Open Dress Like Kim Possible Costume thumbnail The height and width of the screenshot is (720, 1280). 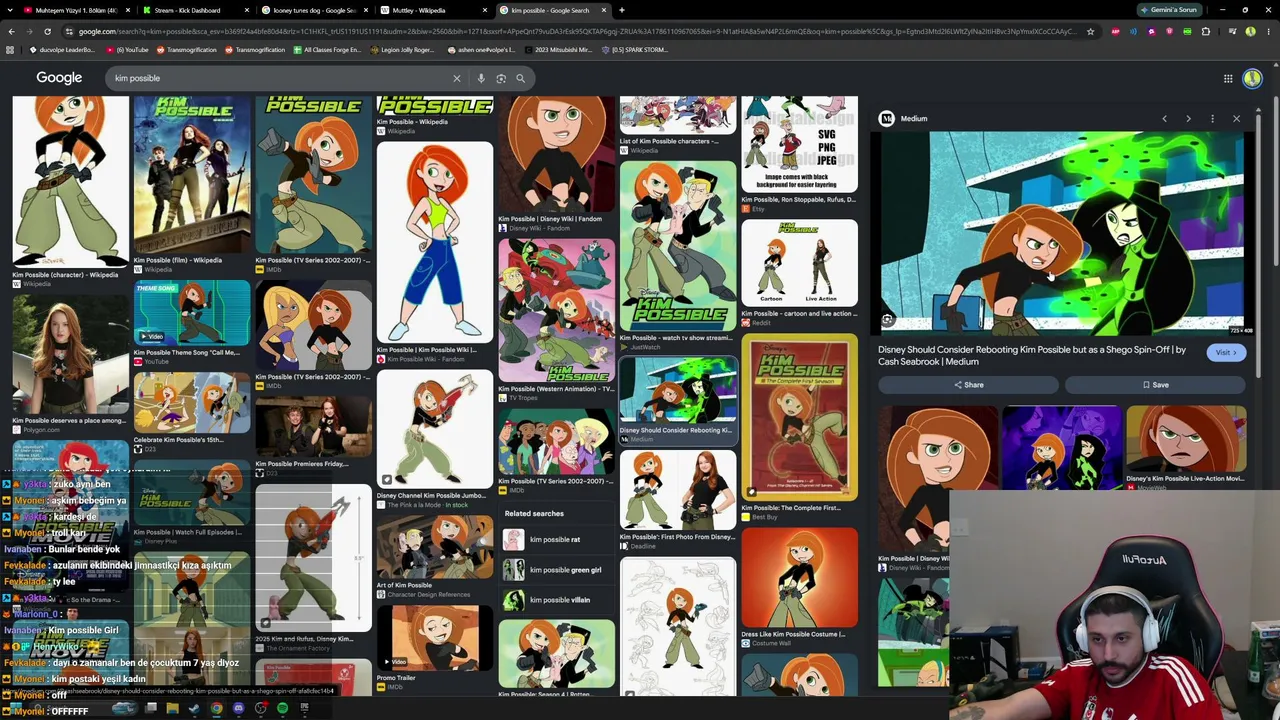click(799, 578)
